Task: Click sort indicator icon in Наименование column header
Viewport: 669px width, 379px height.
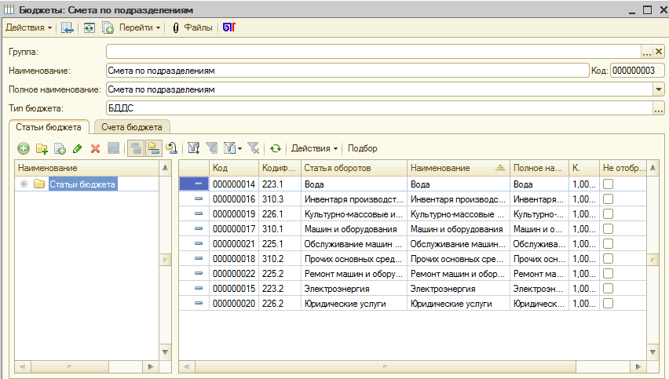Action: (x=500, y=168)
